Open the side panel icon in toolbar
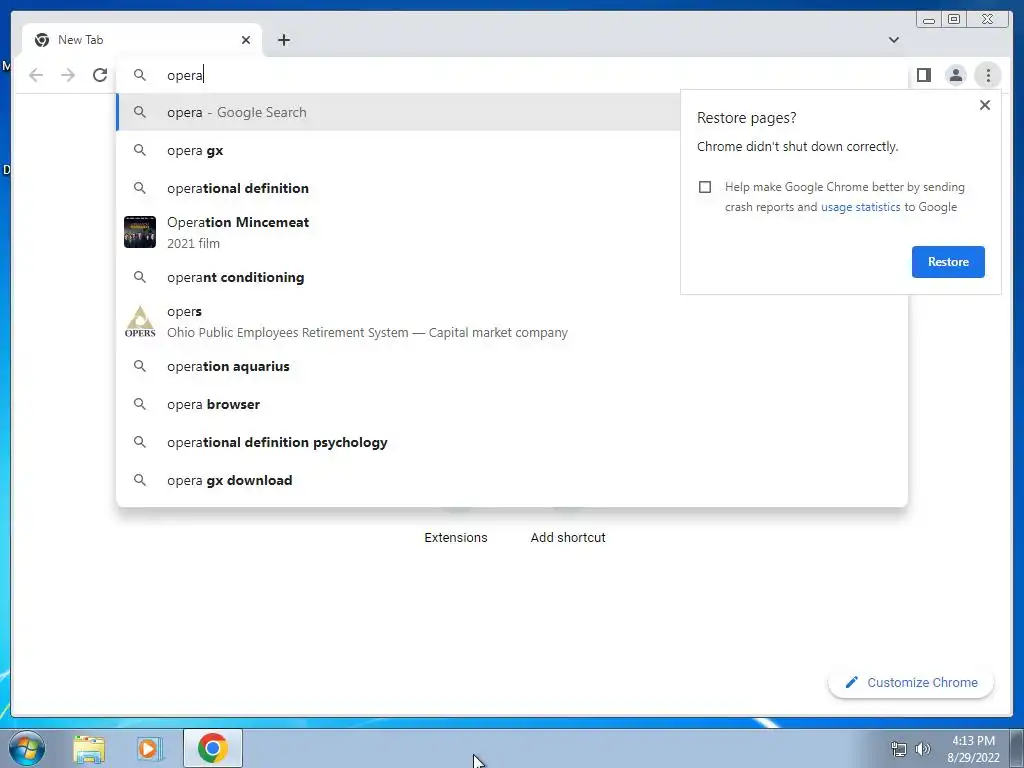Screen dimensions: 1024x768 click(x=923, y=75)
